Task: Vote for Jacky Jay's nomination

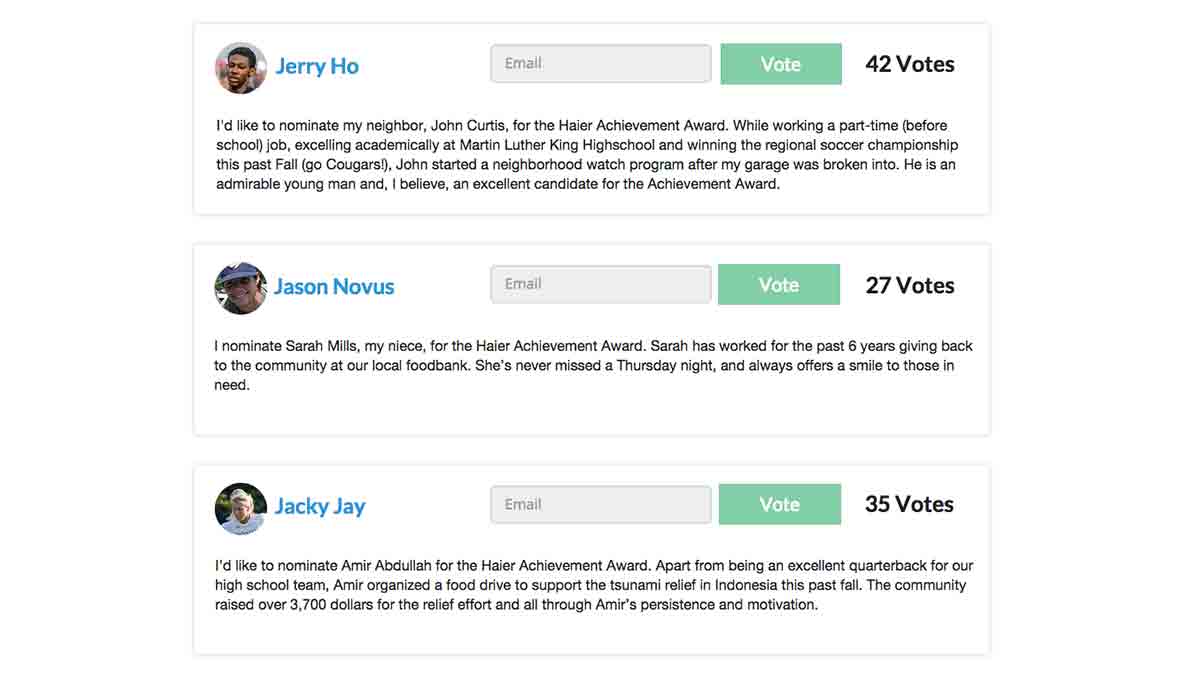Action: point(780,504)
